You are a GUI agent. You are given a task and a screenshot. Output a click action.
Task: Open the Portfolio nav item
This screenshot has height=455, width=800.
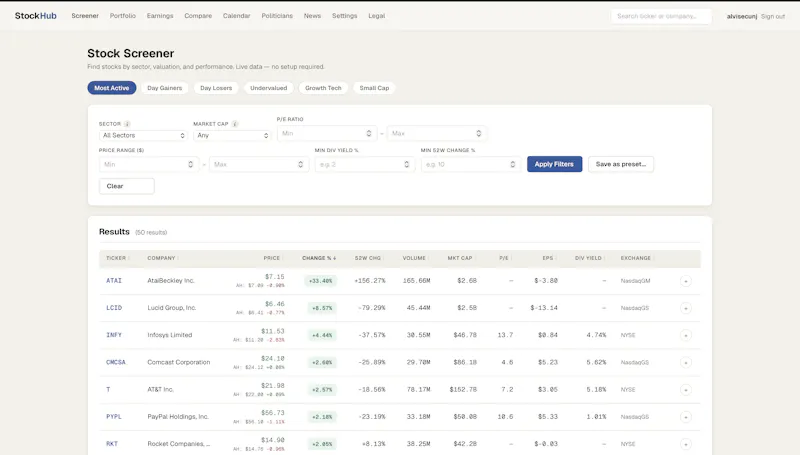pyautogui.click(x=123, y=16)
